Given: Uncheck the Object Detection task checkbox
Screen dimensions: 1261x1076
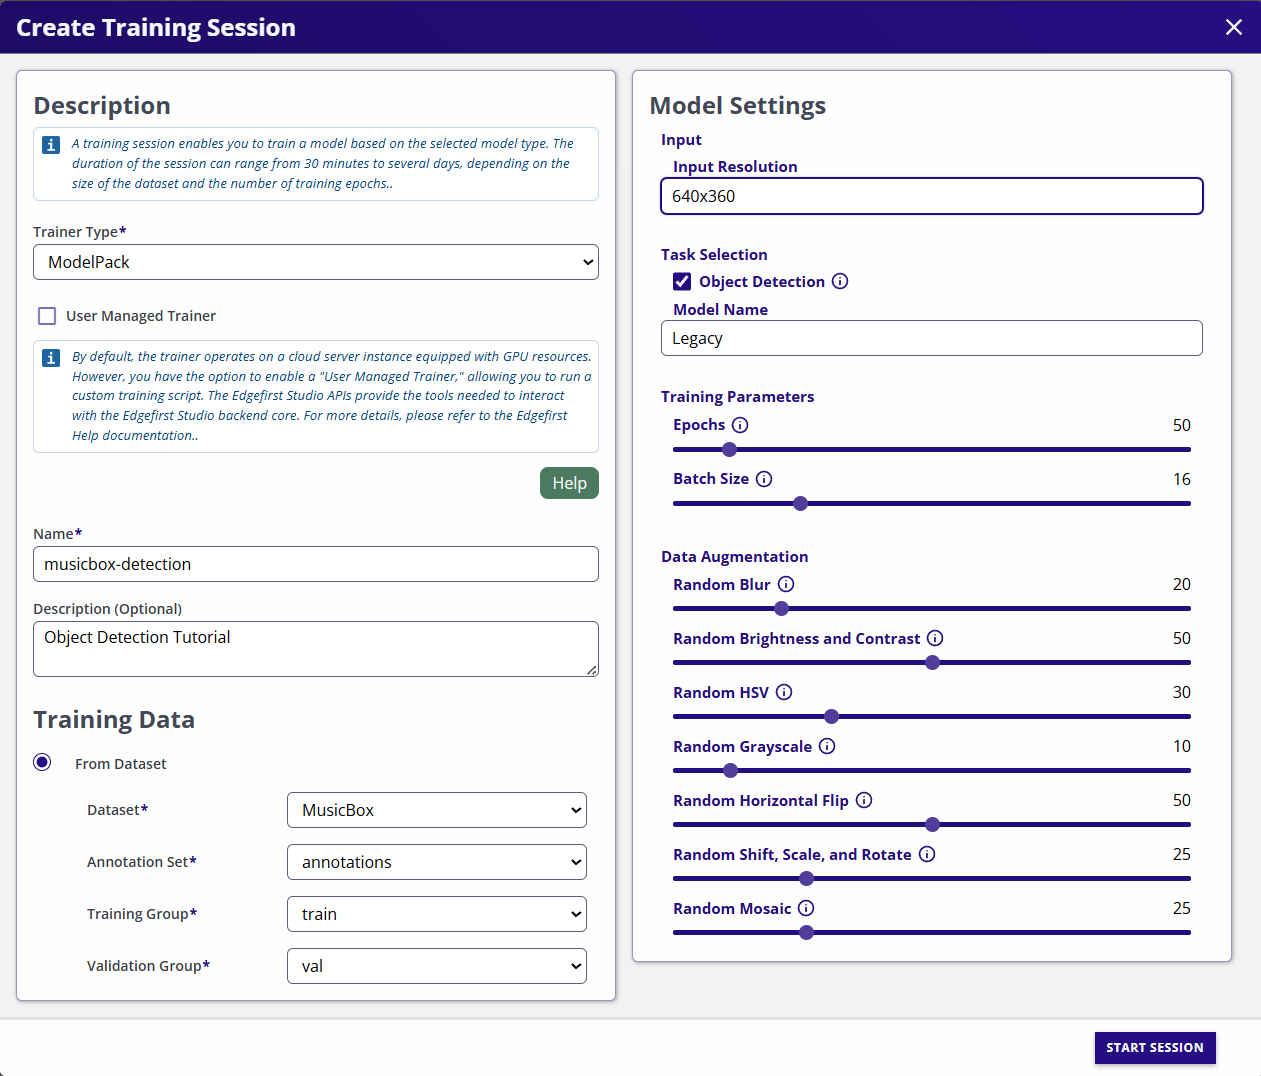Looking at the screenshot, I should pos(682,281).
